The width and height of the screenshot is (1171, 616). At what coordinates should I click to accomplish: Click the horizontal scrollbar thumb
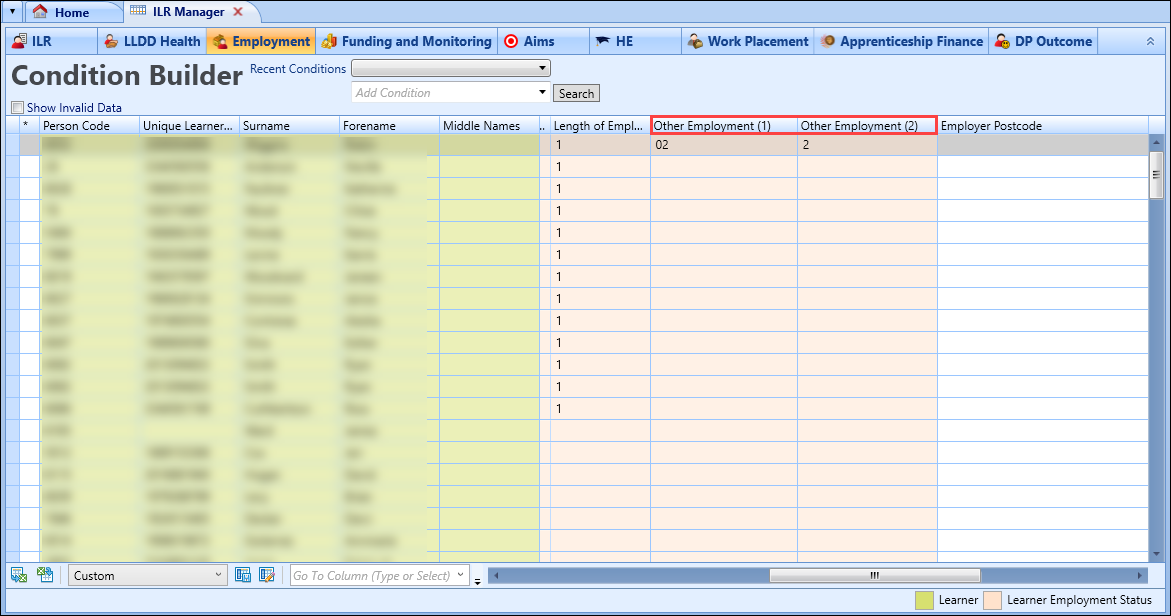875,576
